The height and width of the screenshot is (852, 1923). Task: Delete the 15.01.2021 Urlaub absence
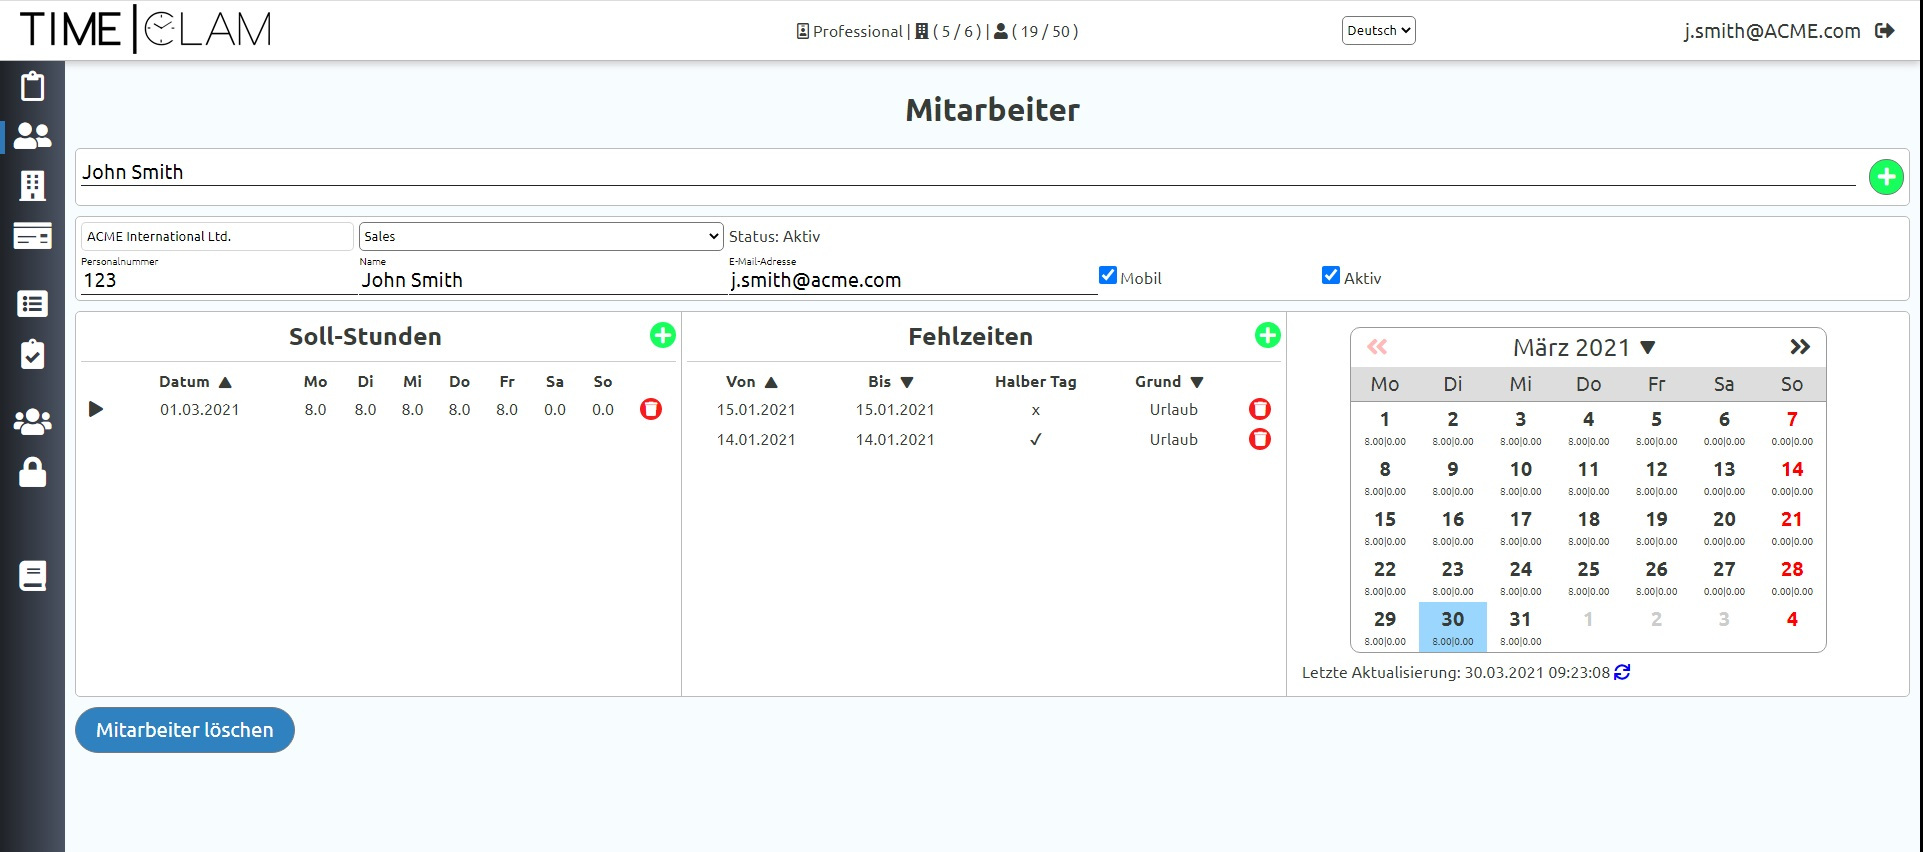(1260, 409)
